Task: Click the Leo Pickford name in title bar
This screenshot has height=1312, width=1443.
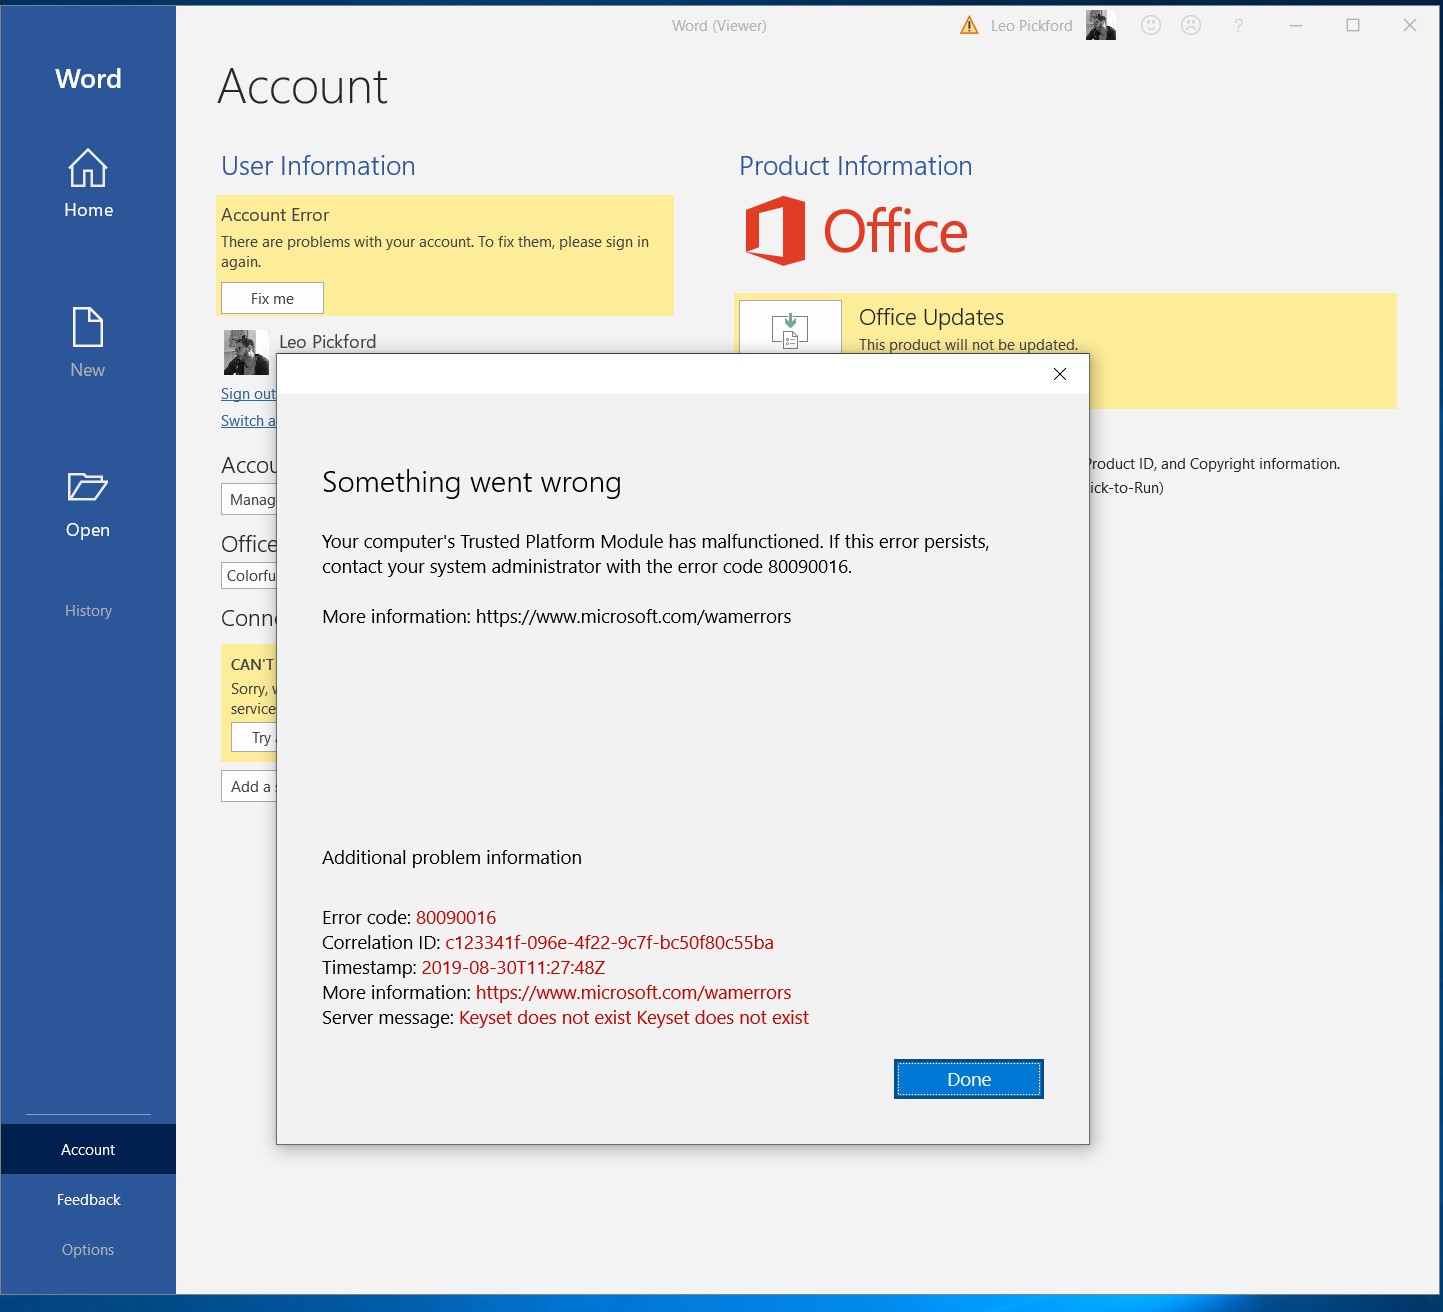Action: (1031, 26)
